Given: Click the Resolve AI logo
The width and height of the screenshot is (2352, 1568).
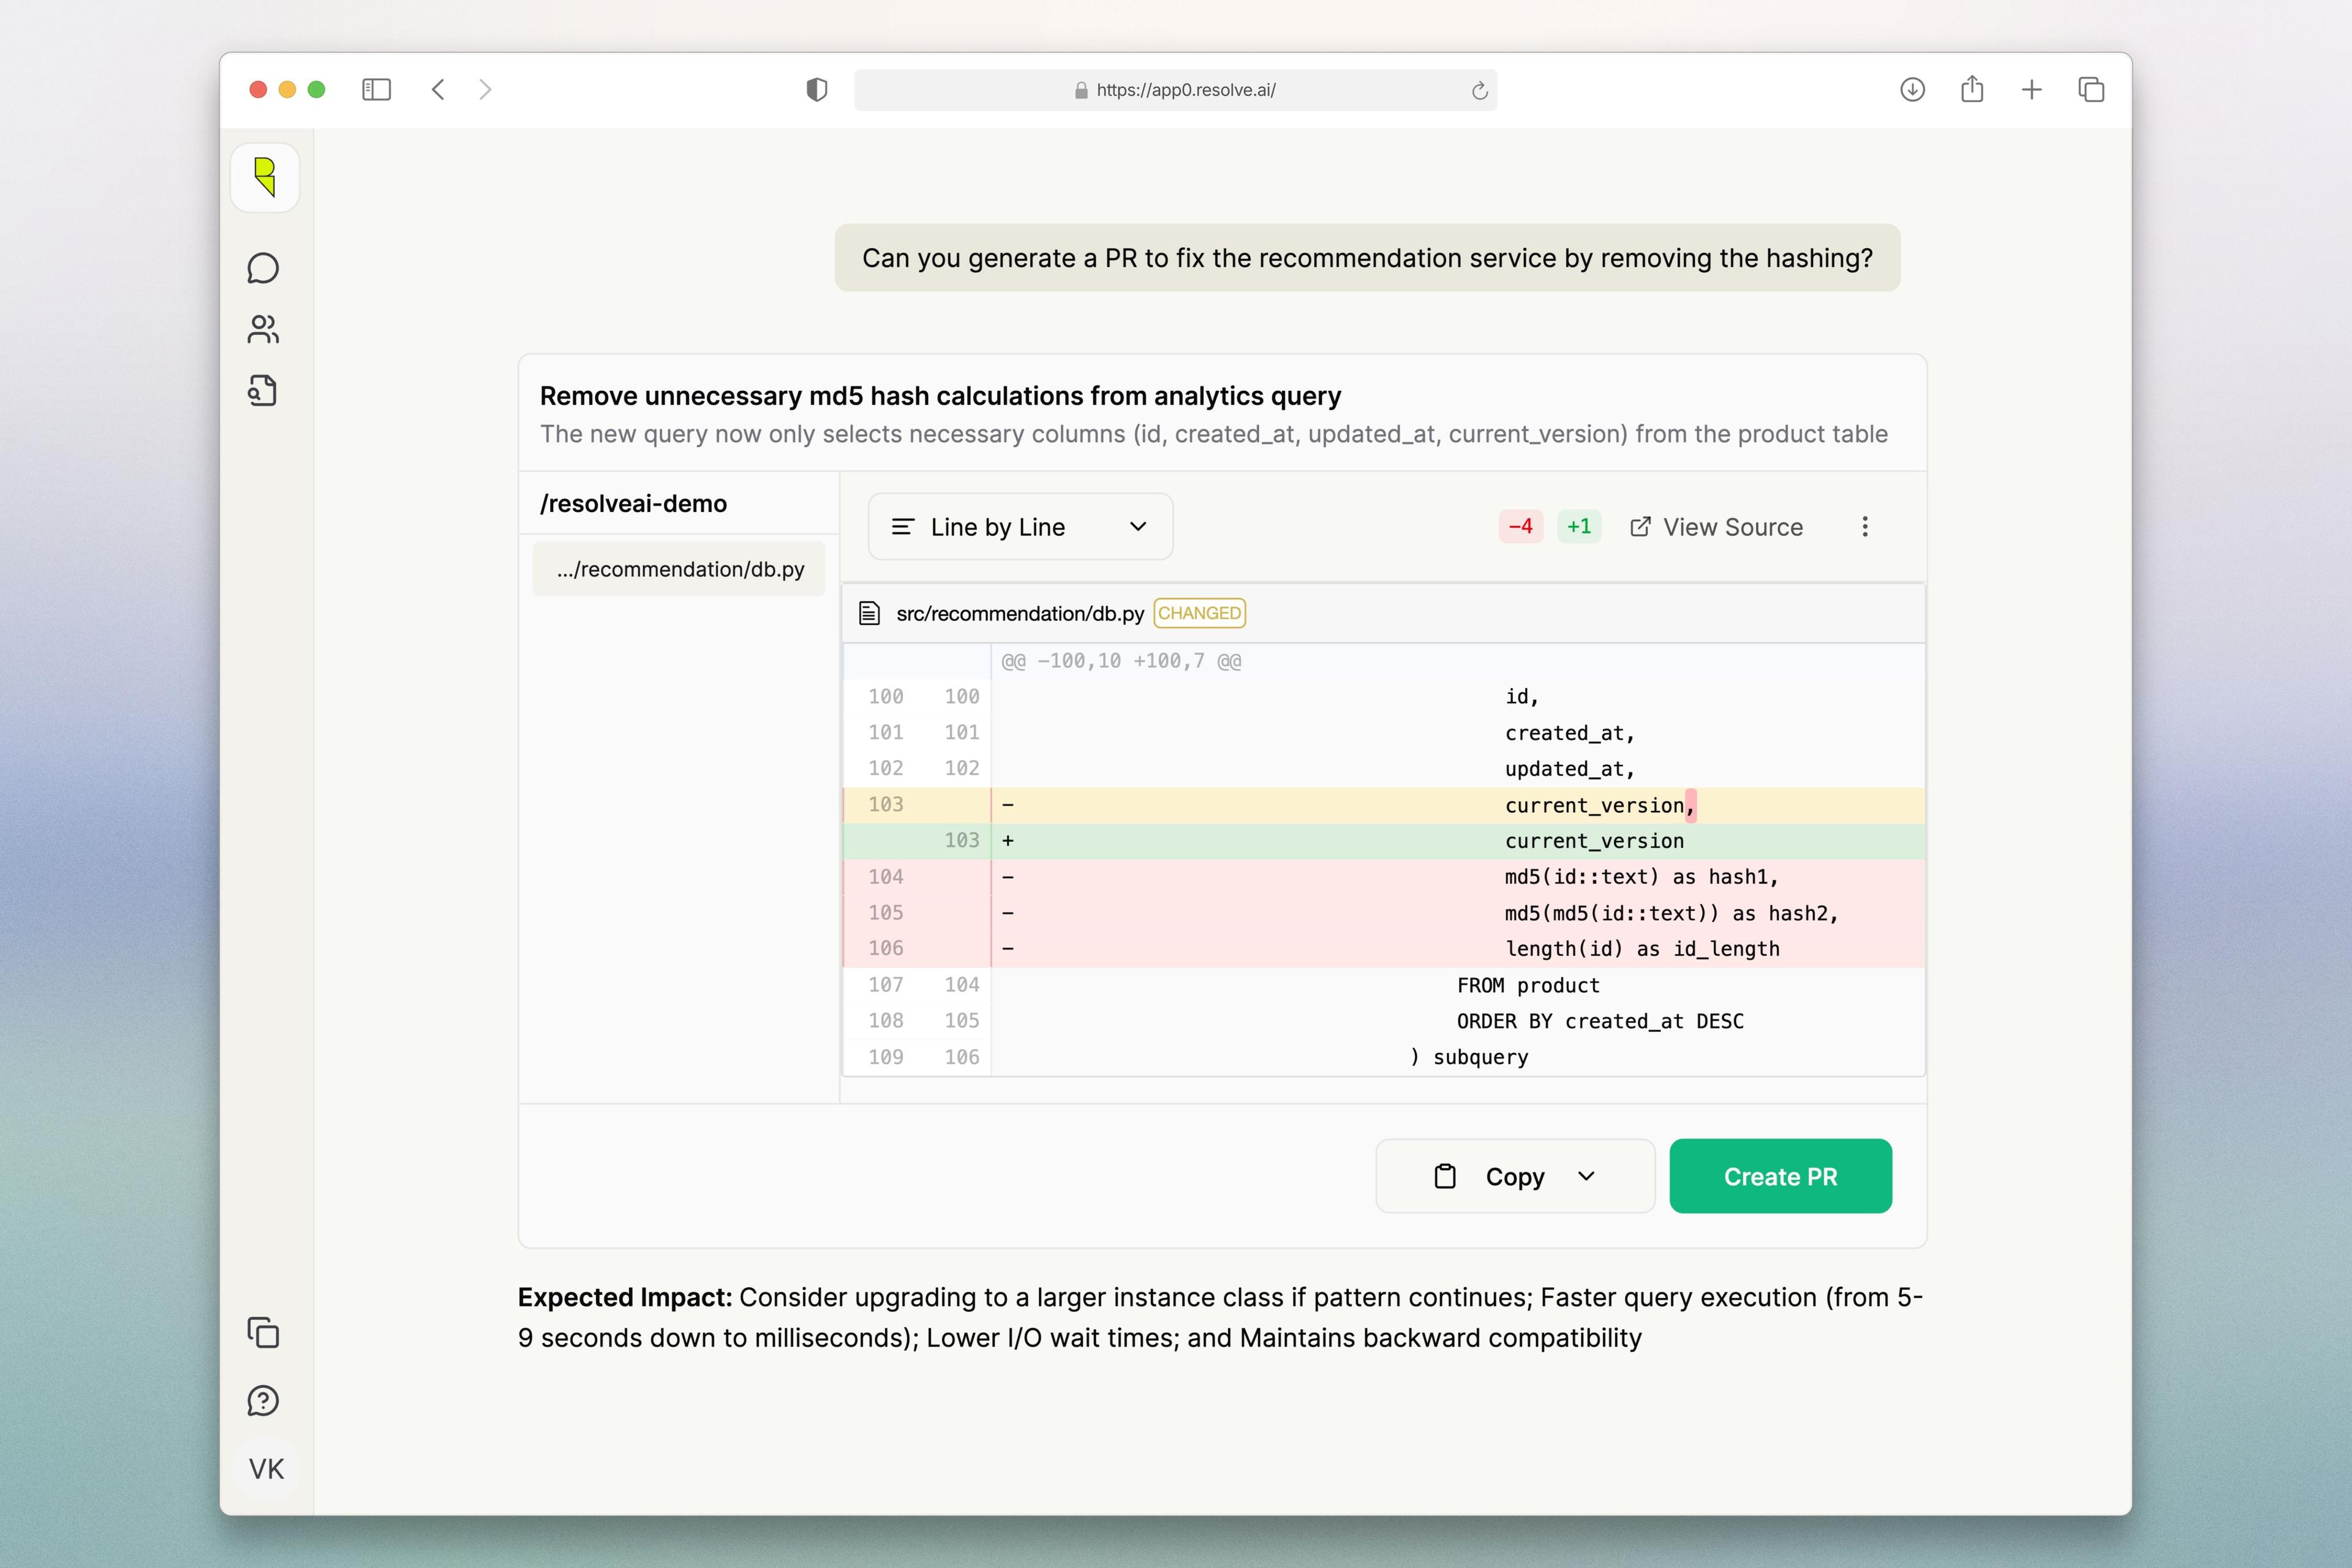Looking at the screenshot, I should tap(264, 177).
